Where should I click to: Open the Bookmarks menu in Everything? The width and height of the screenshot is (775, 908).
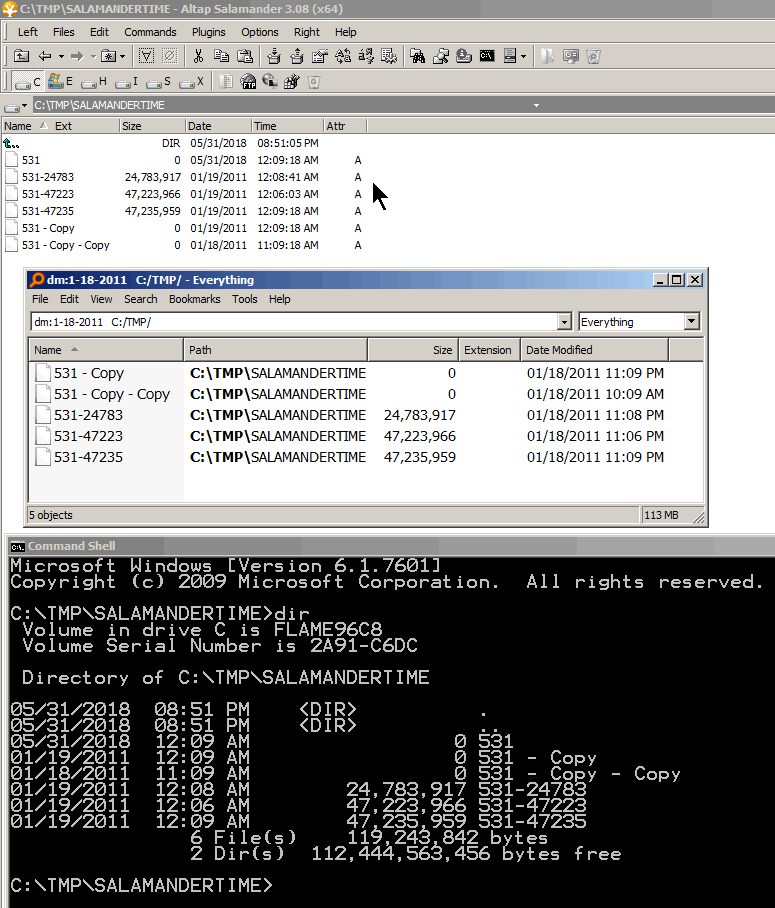click(x=194, y=299)
